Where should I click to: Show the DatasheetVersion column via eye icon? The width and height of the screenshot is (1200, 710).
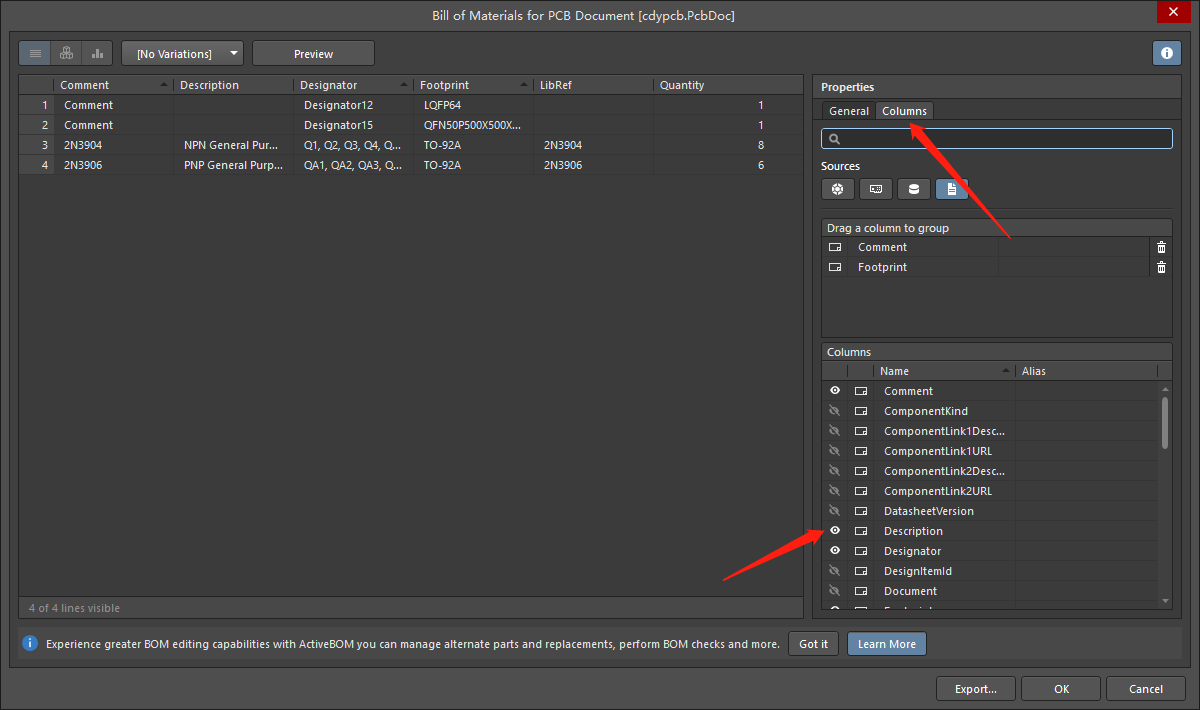pyautogui.click(x=835, y=511)
